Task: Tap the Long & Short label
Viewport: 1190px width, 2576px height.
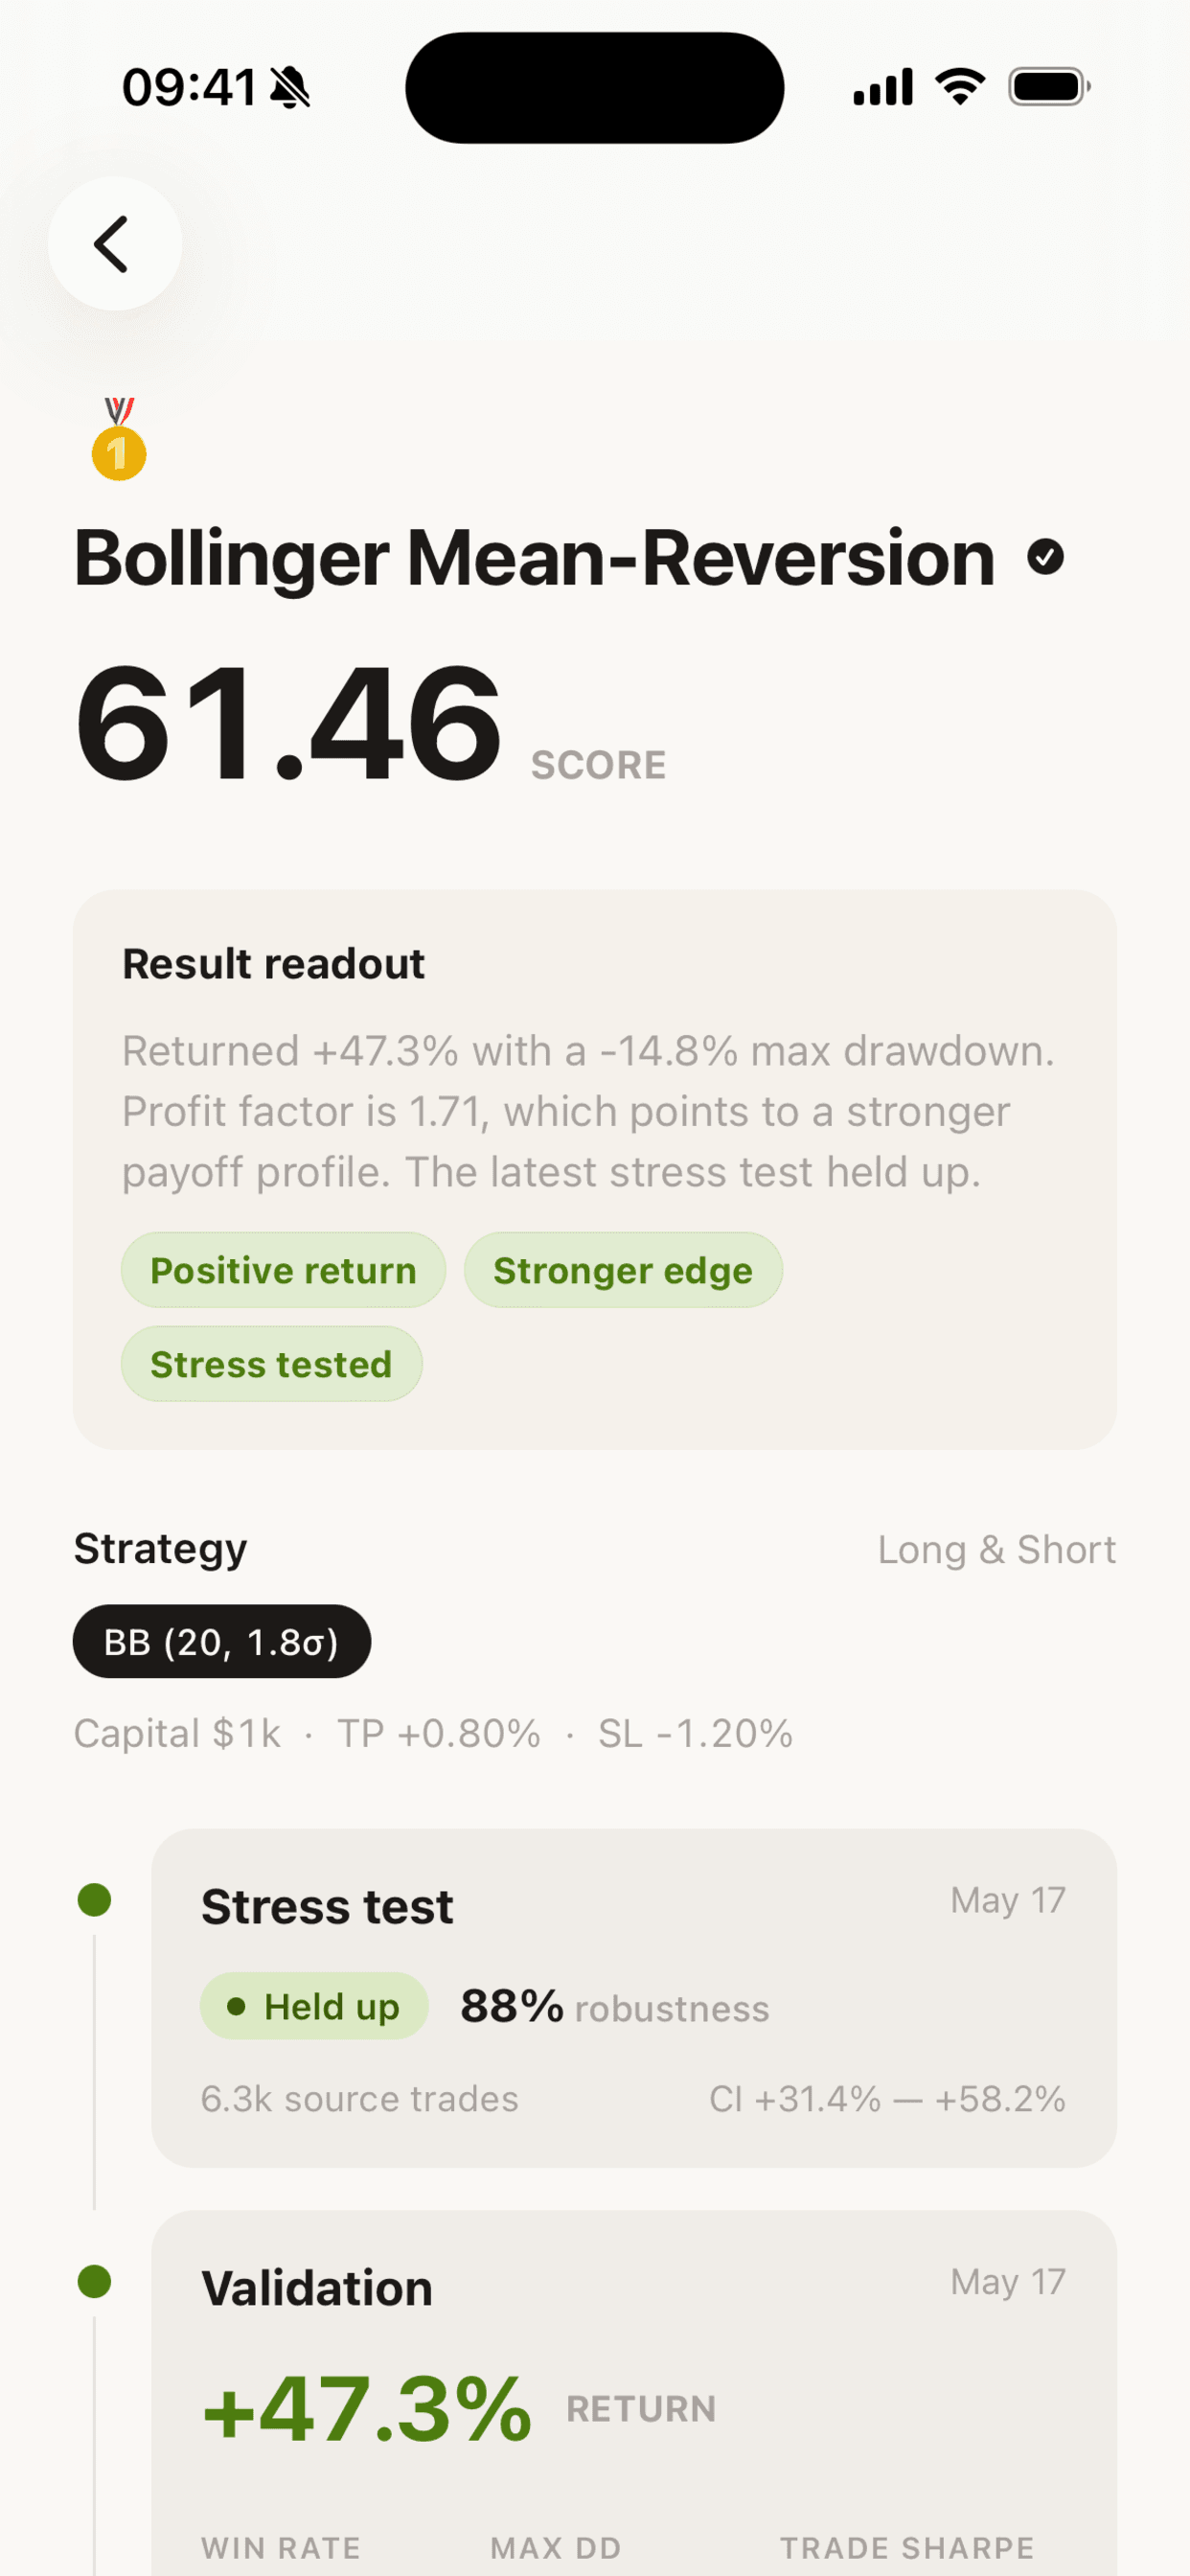Action: (997, 1549)
